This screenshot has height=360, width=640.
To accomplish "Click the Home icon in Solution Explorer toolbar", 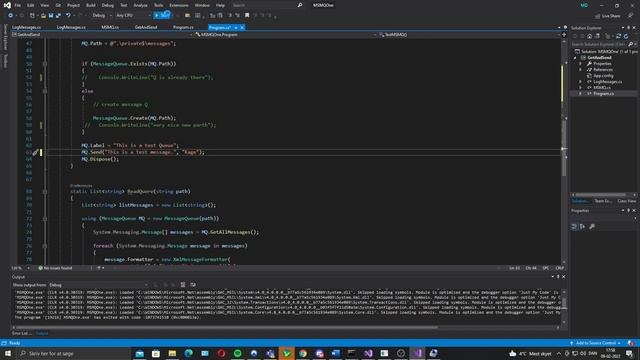I will (x=589, y=36).
